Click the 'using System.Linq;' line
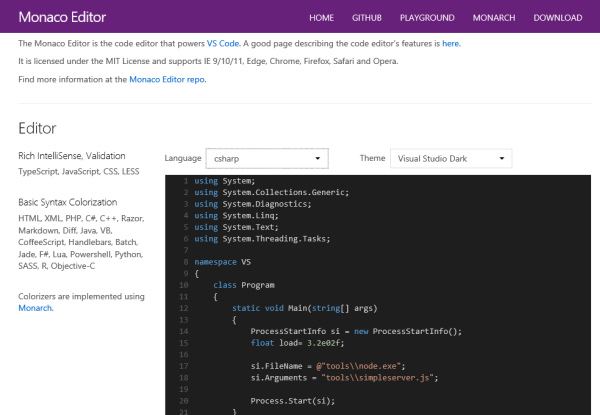The image size is (600, 415). click(x=236, y=215)
